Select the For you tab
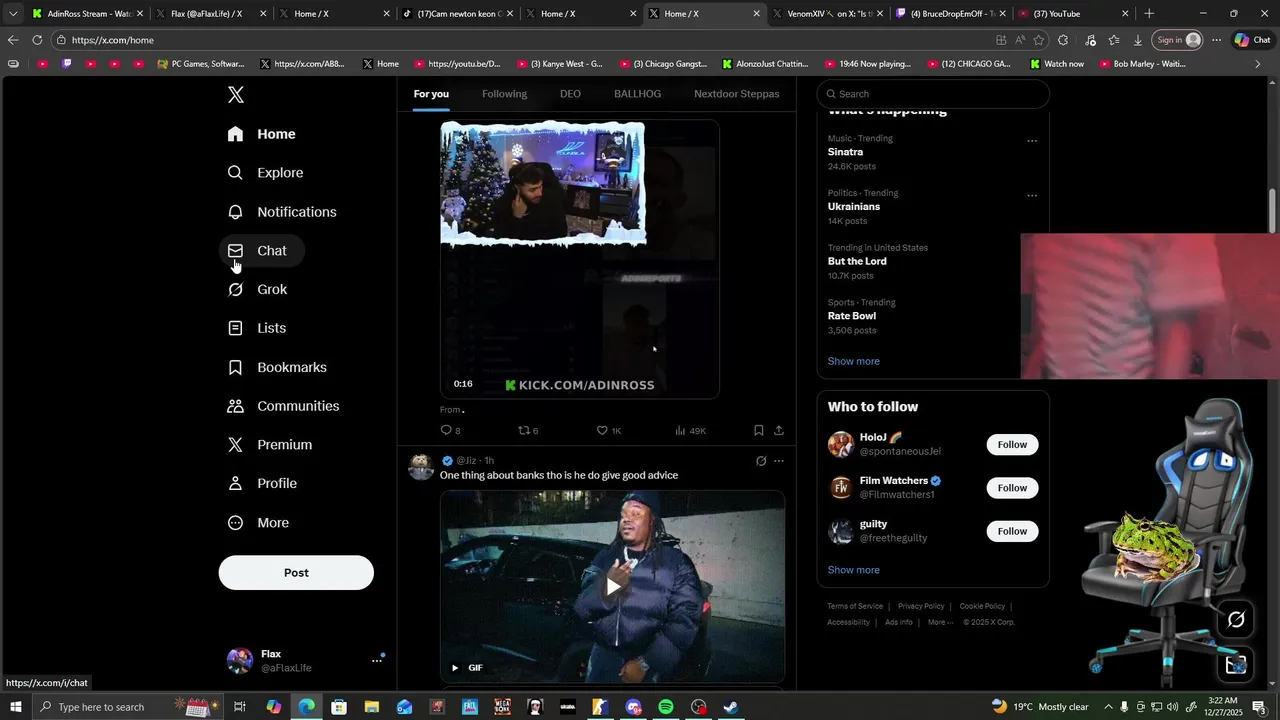 pyautogui.click(x=431, y=94)
